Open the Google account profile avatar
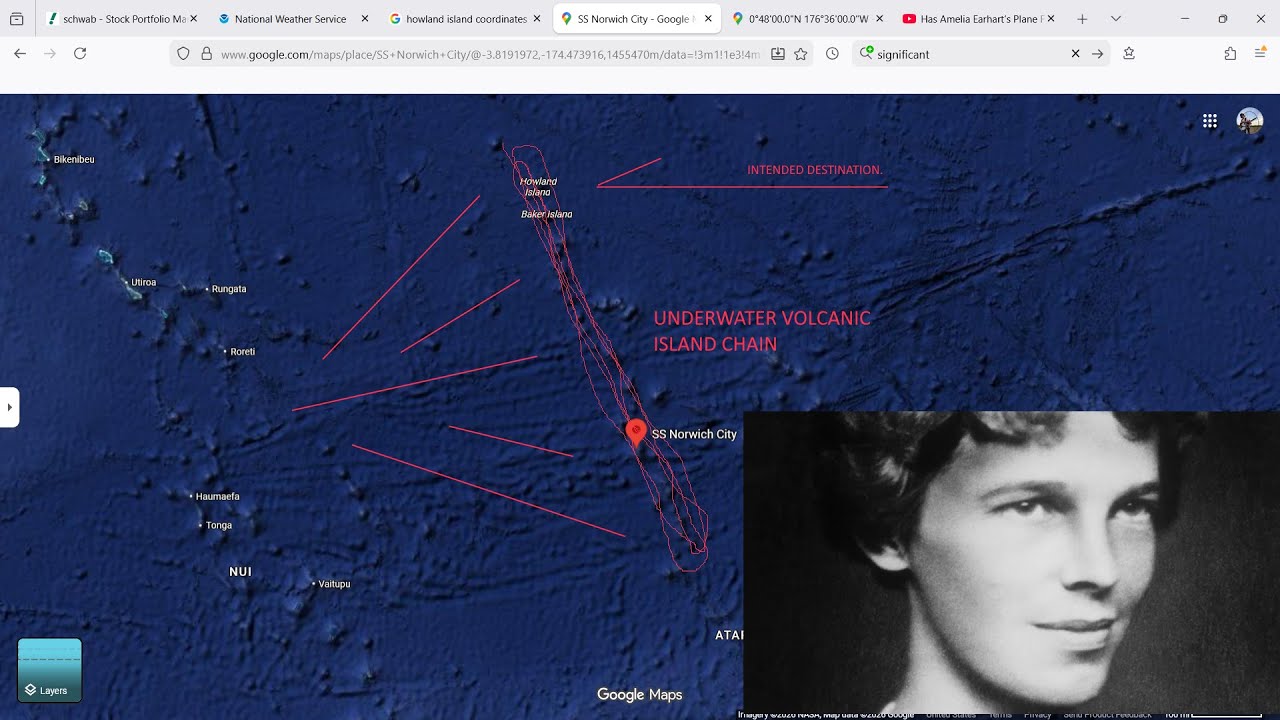The height and width of the screenshot is (720, 1280). 1250,121
